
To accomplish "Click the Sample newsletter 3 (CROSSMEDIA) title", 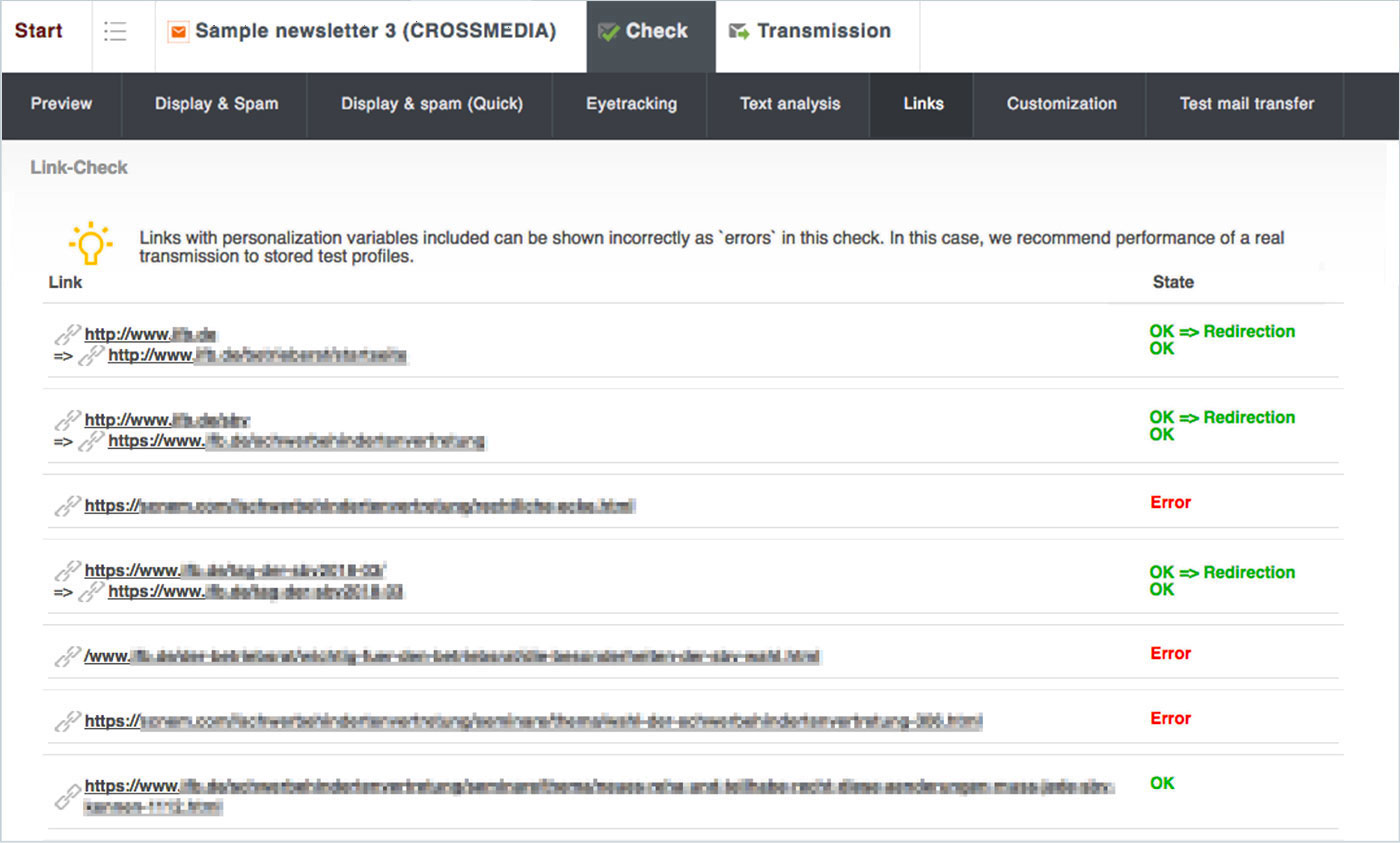I will [x=375, y=31].
